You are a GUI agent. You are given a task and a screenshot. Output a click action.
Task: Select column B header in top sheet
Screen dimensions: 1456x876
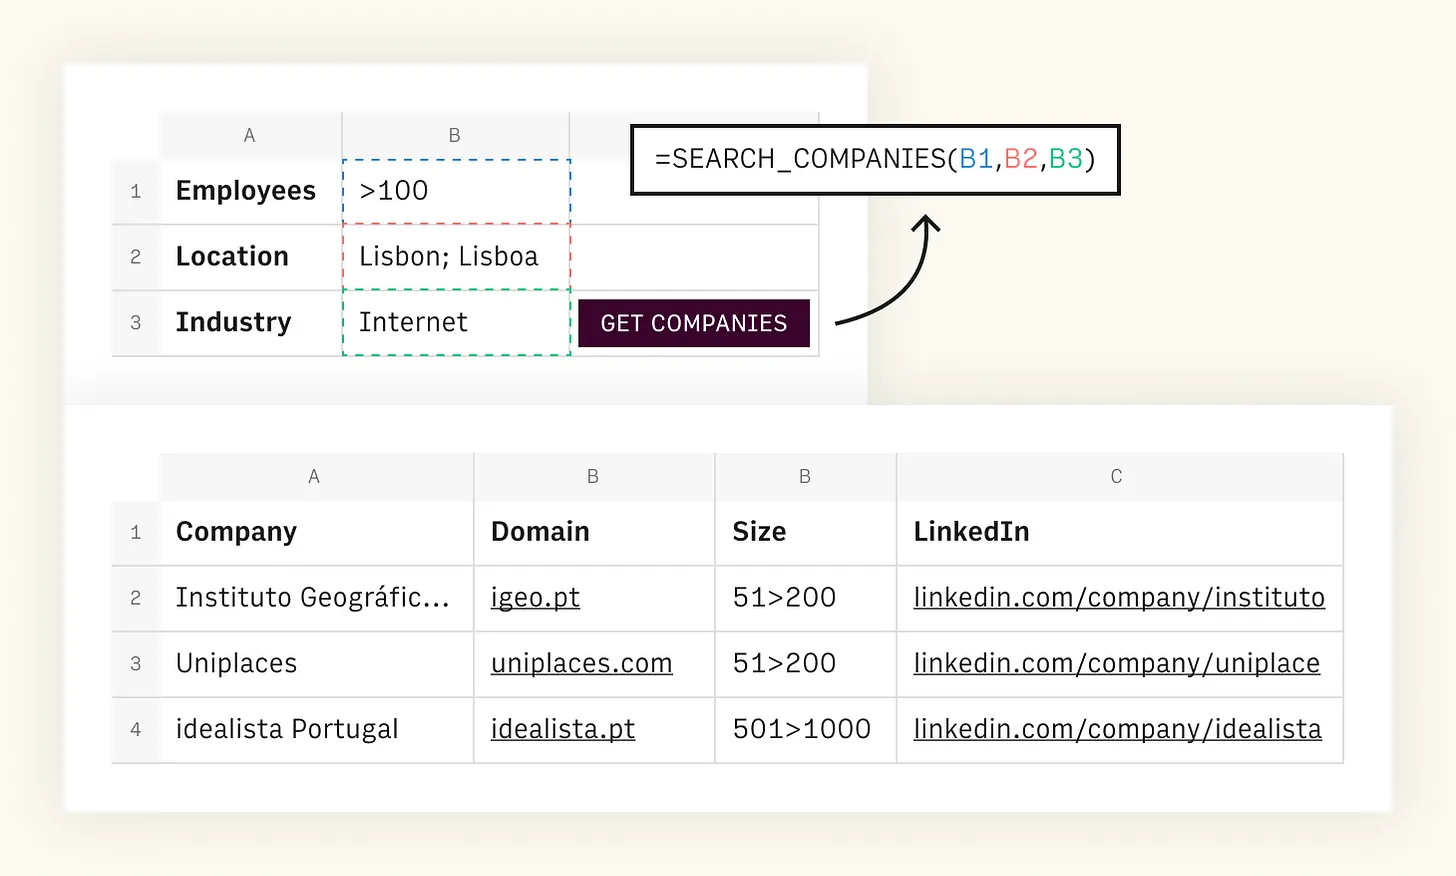455,136
